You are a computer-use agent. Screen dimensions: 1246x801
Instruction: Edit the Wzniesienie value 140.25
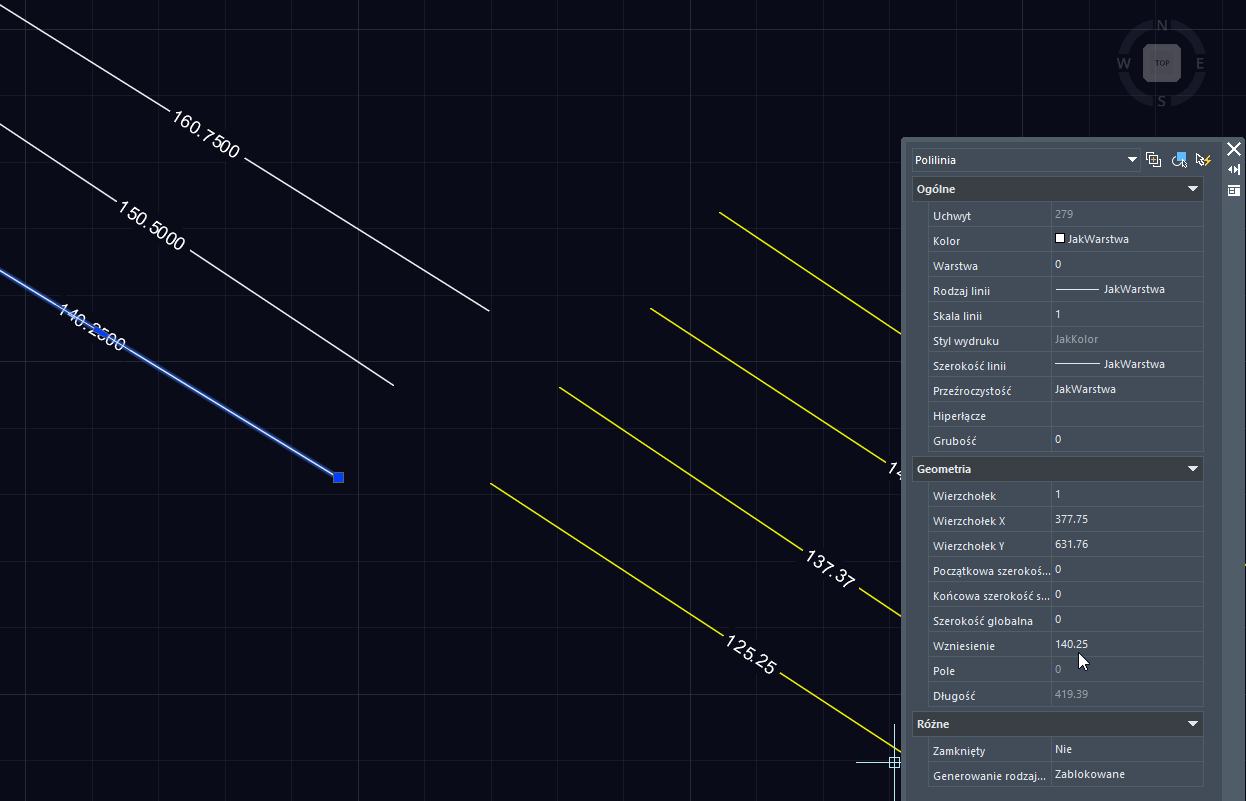(x=1127, y=645)
